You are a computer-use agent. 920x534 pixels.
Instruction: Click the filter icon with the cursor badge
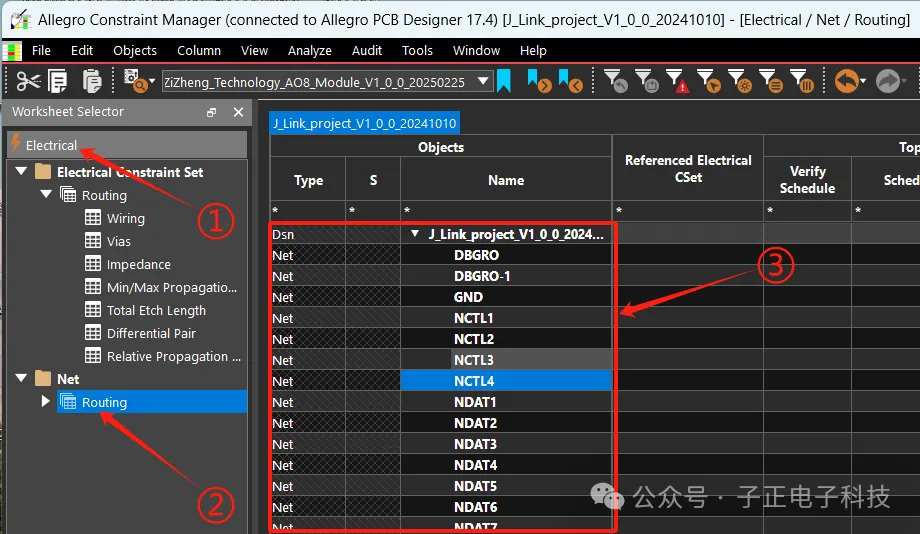click(709, 81)
